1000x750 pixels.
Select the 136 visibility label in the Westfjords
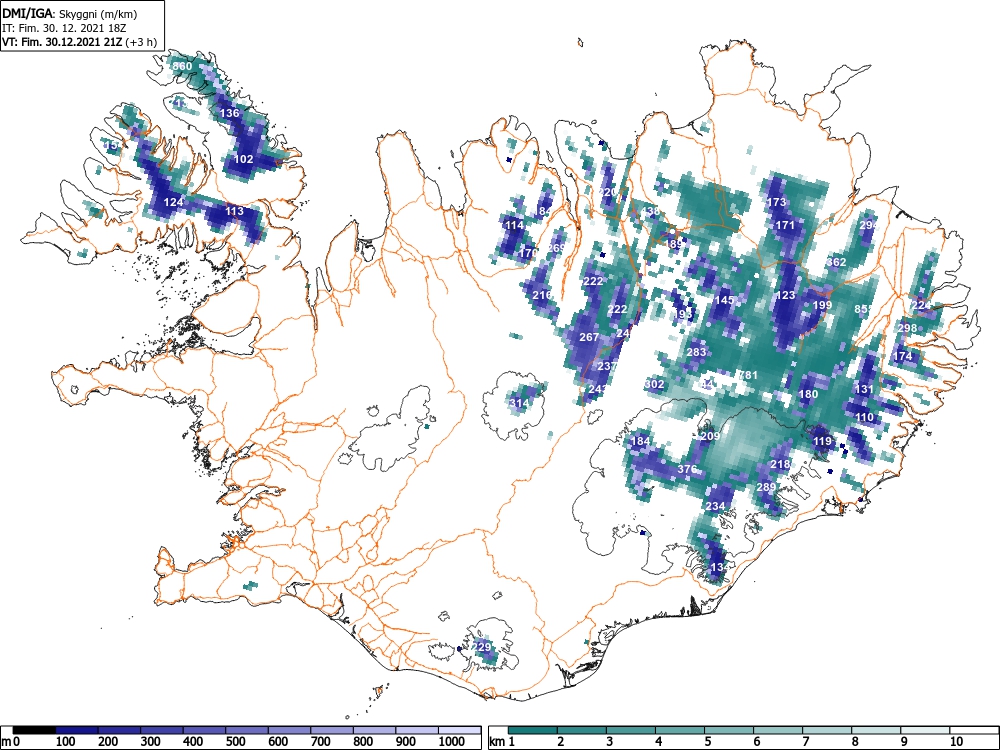(x=229, y=114)
